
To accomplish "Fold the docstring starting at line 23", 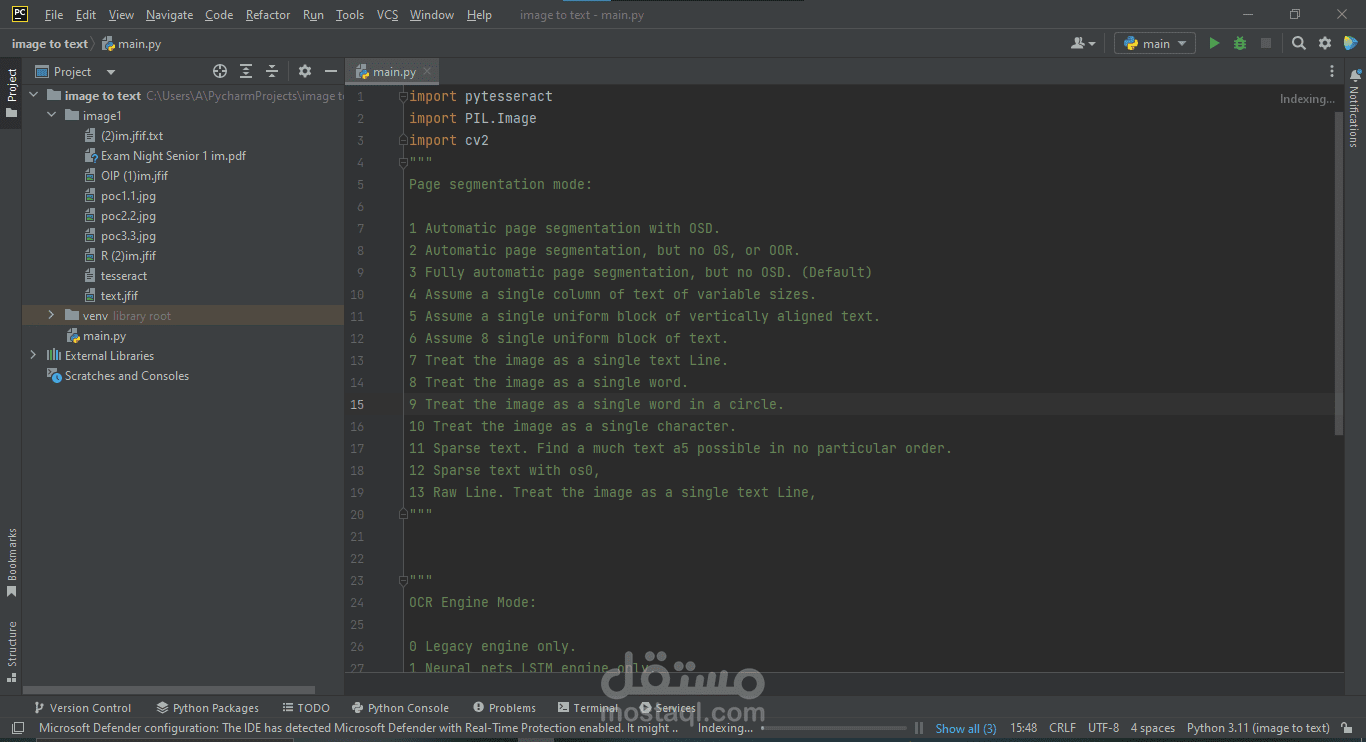I will tap(402, 581).
